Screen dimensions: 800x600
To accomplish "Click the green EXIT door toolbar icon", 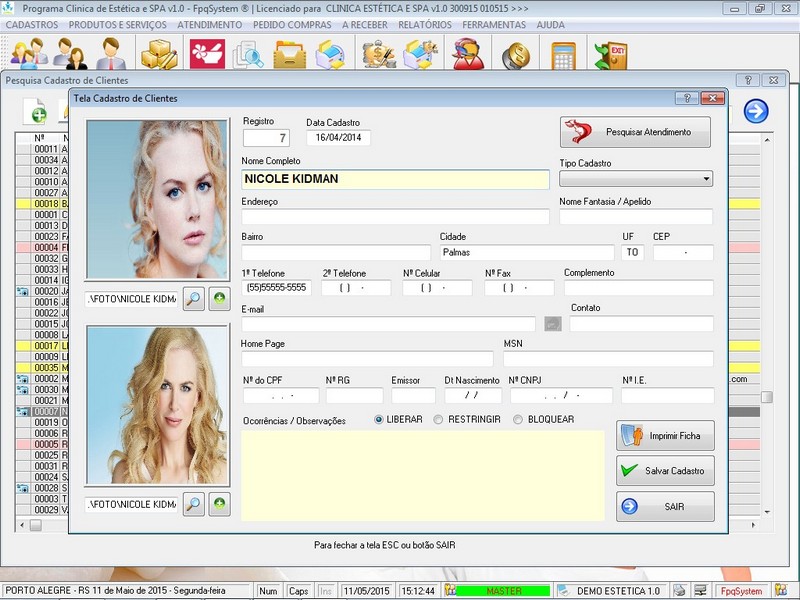I will (608, 53).
